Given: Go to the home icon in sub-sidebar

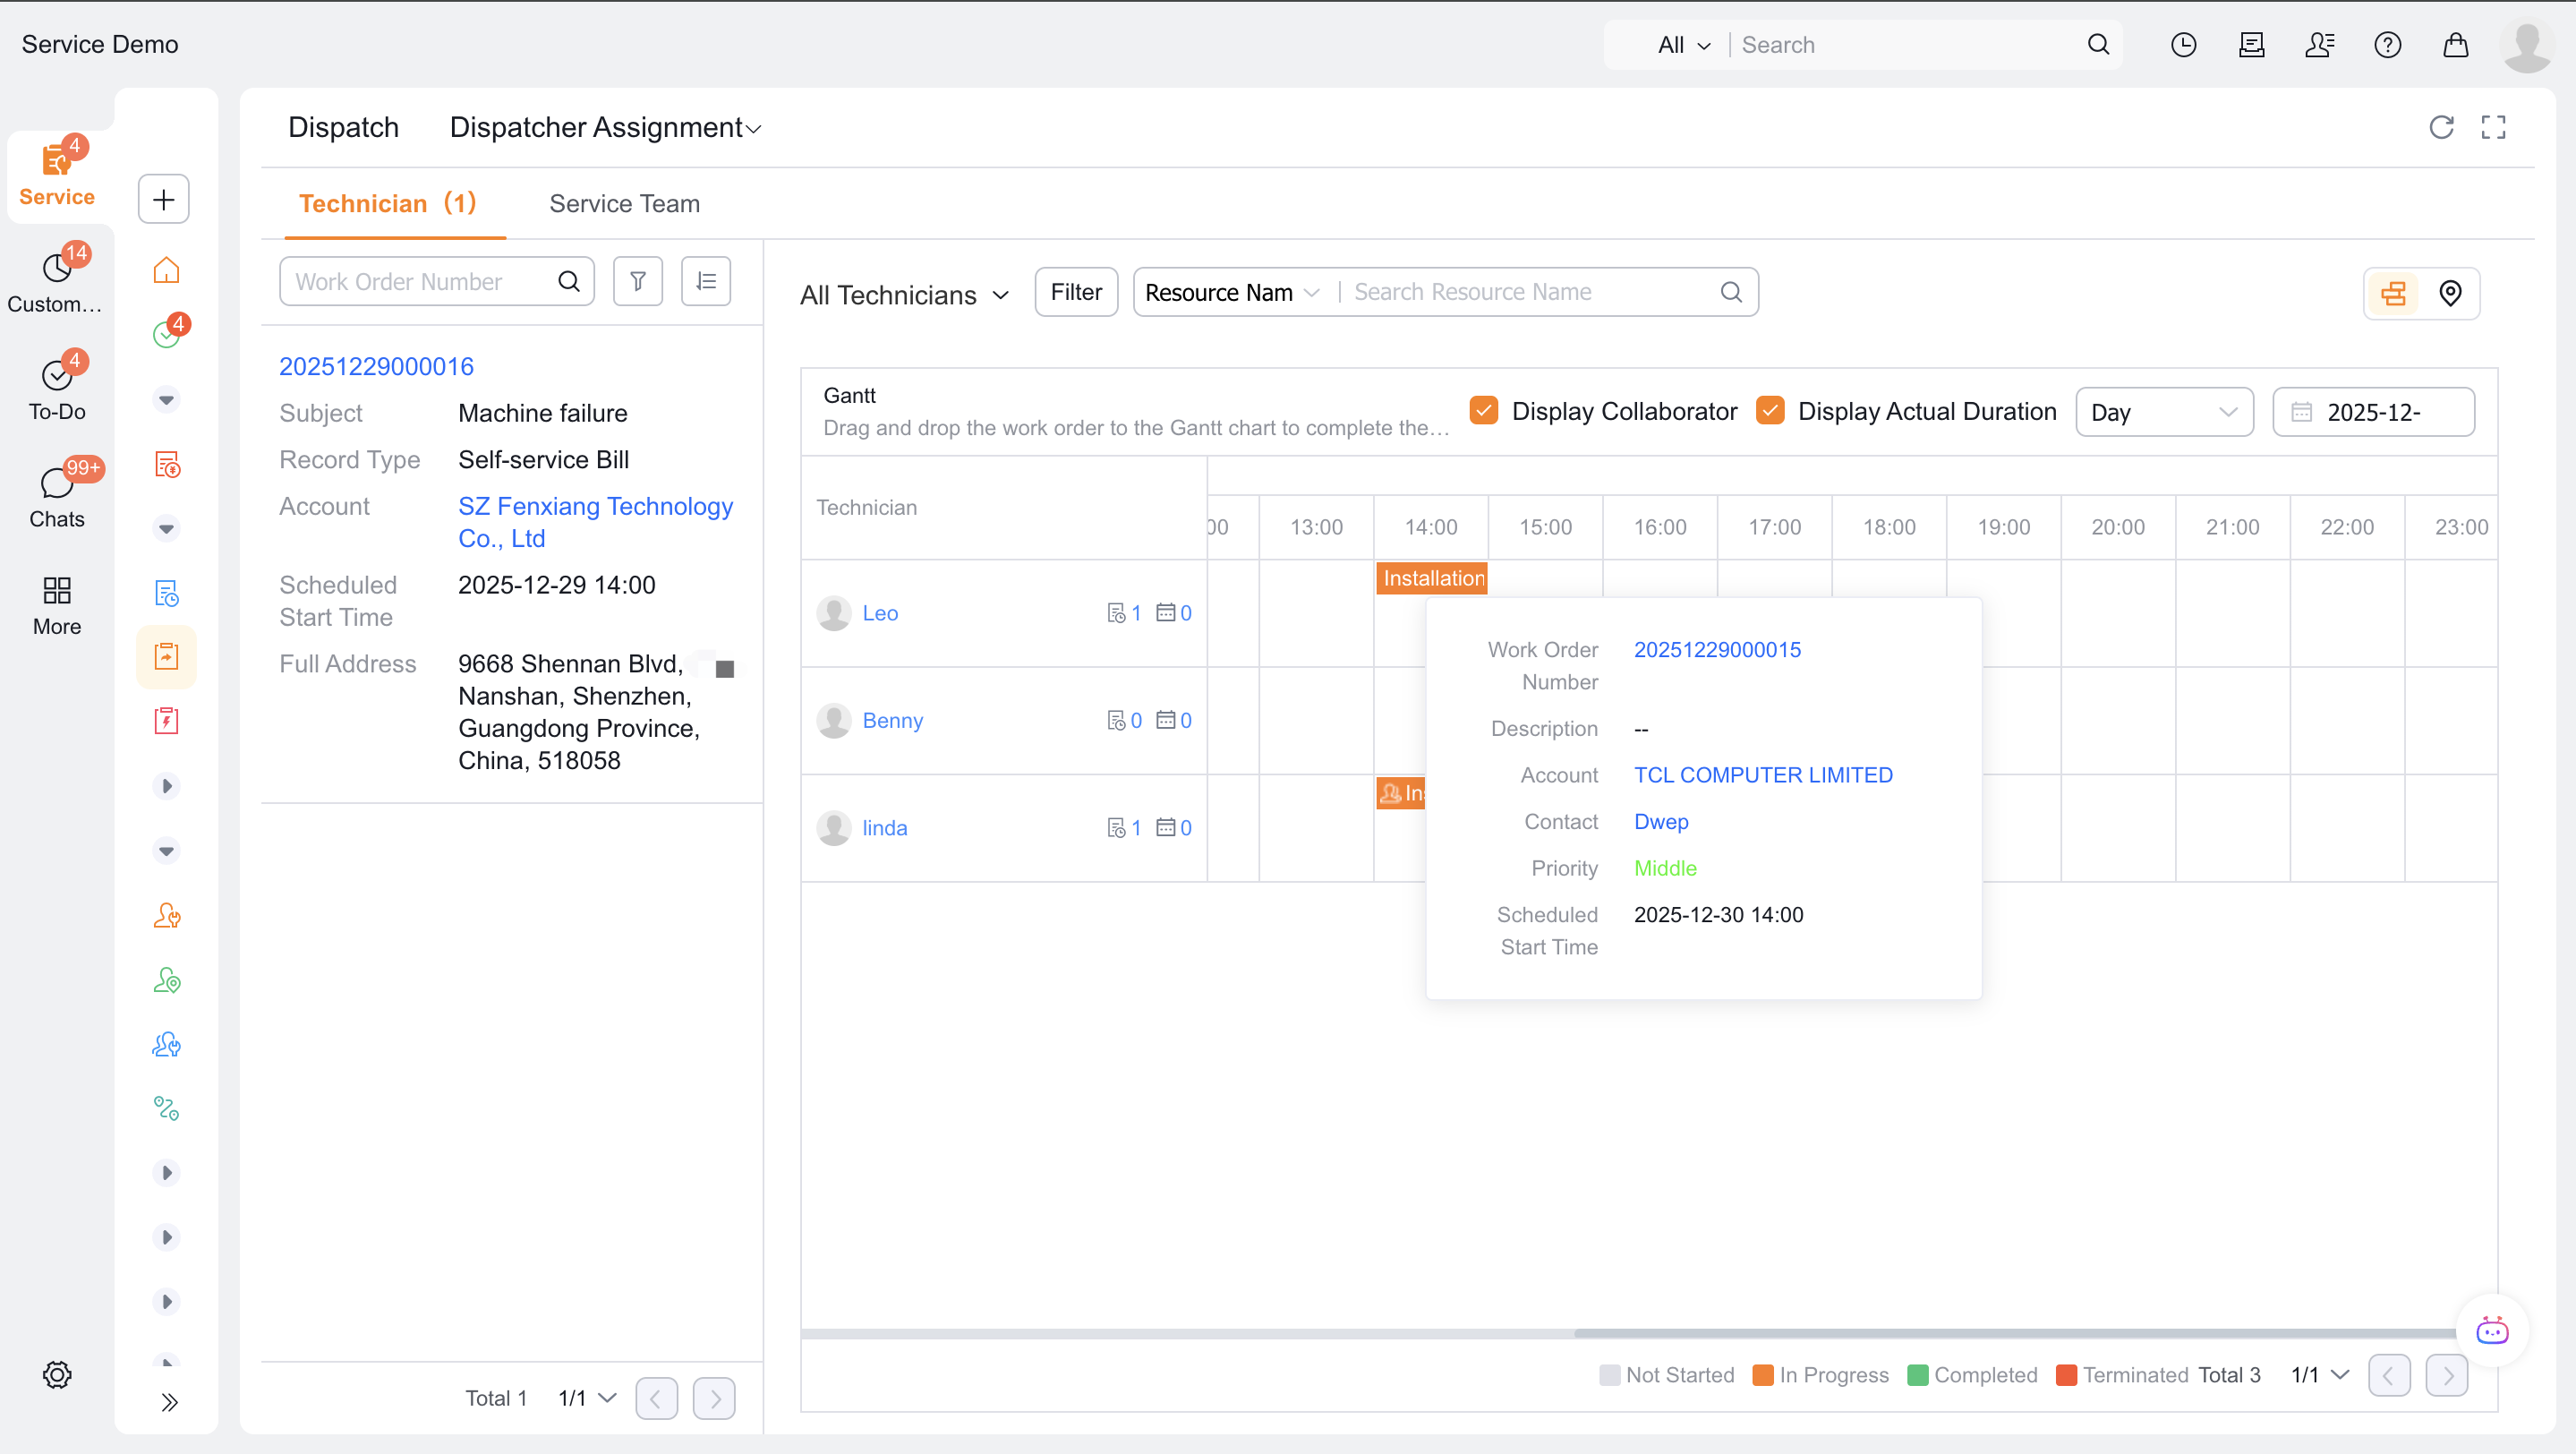Looking at the screenshot, I should click(166, 270).
